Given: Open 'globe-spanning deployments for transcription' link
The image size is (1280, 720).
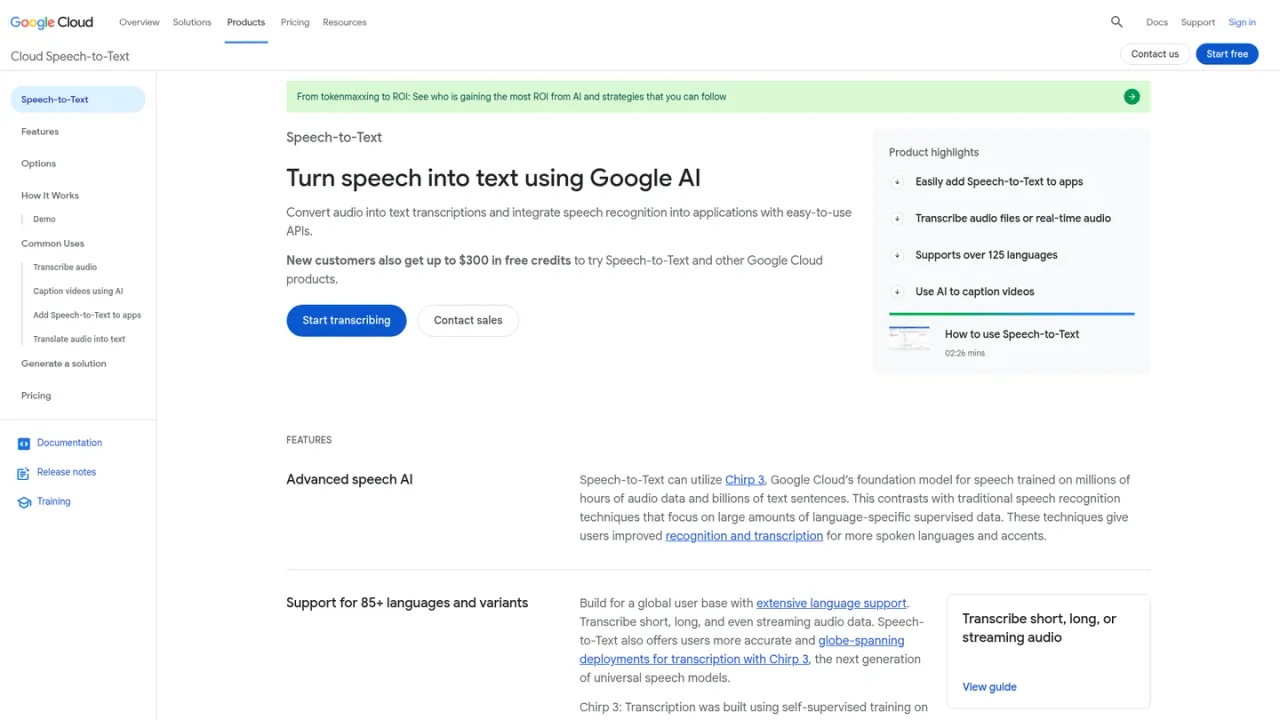Looking at the screenshot, I should [x=742, y=650].
